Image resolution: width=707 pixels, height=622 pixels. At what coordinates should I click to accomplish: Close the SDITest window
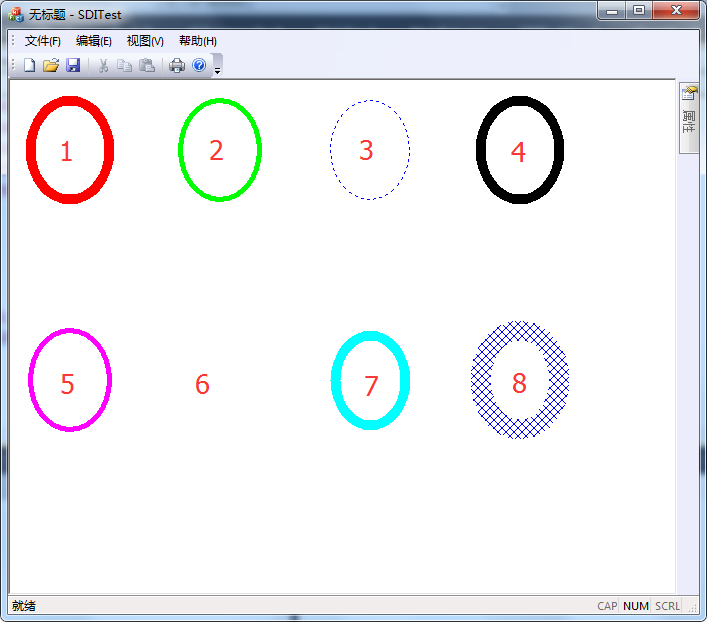pyautogui.click(x=676, y=11)
